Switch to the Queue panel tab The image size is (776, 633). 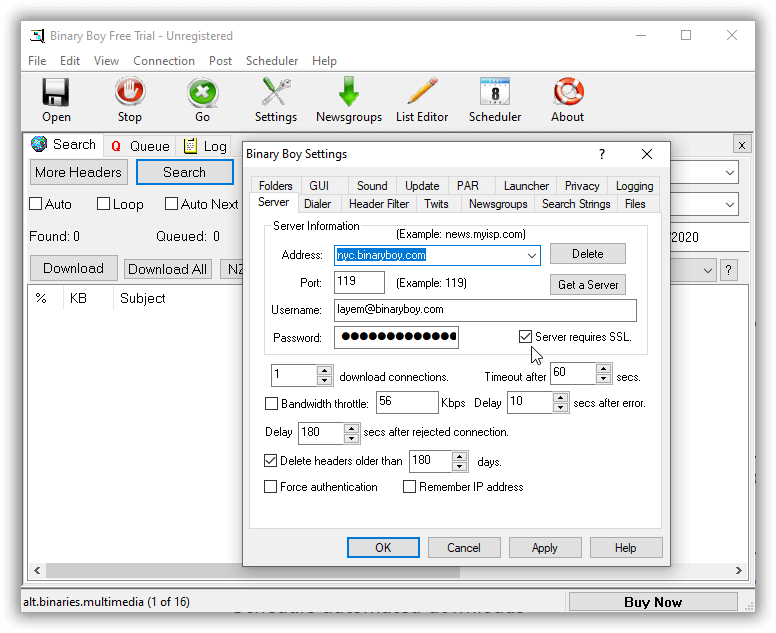(140, 146)
